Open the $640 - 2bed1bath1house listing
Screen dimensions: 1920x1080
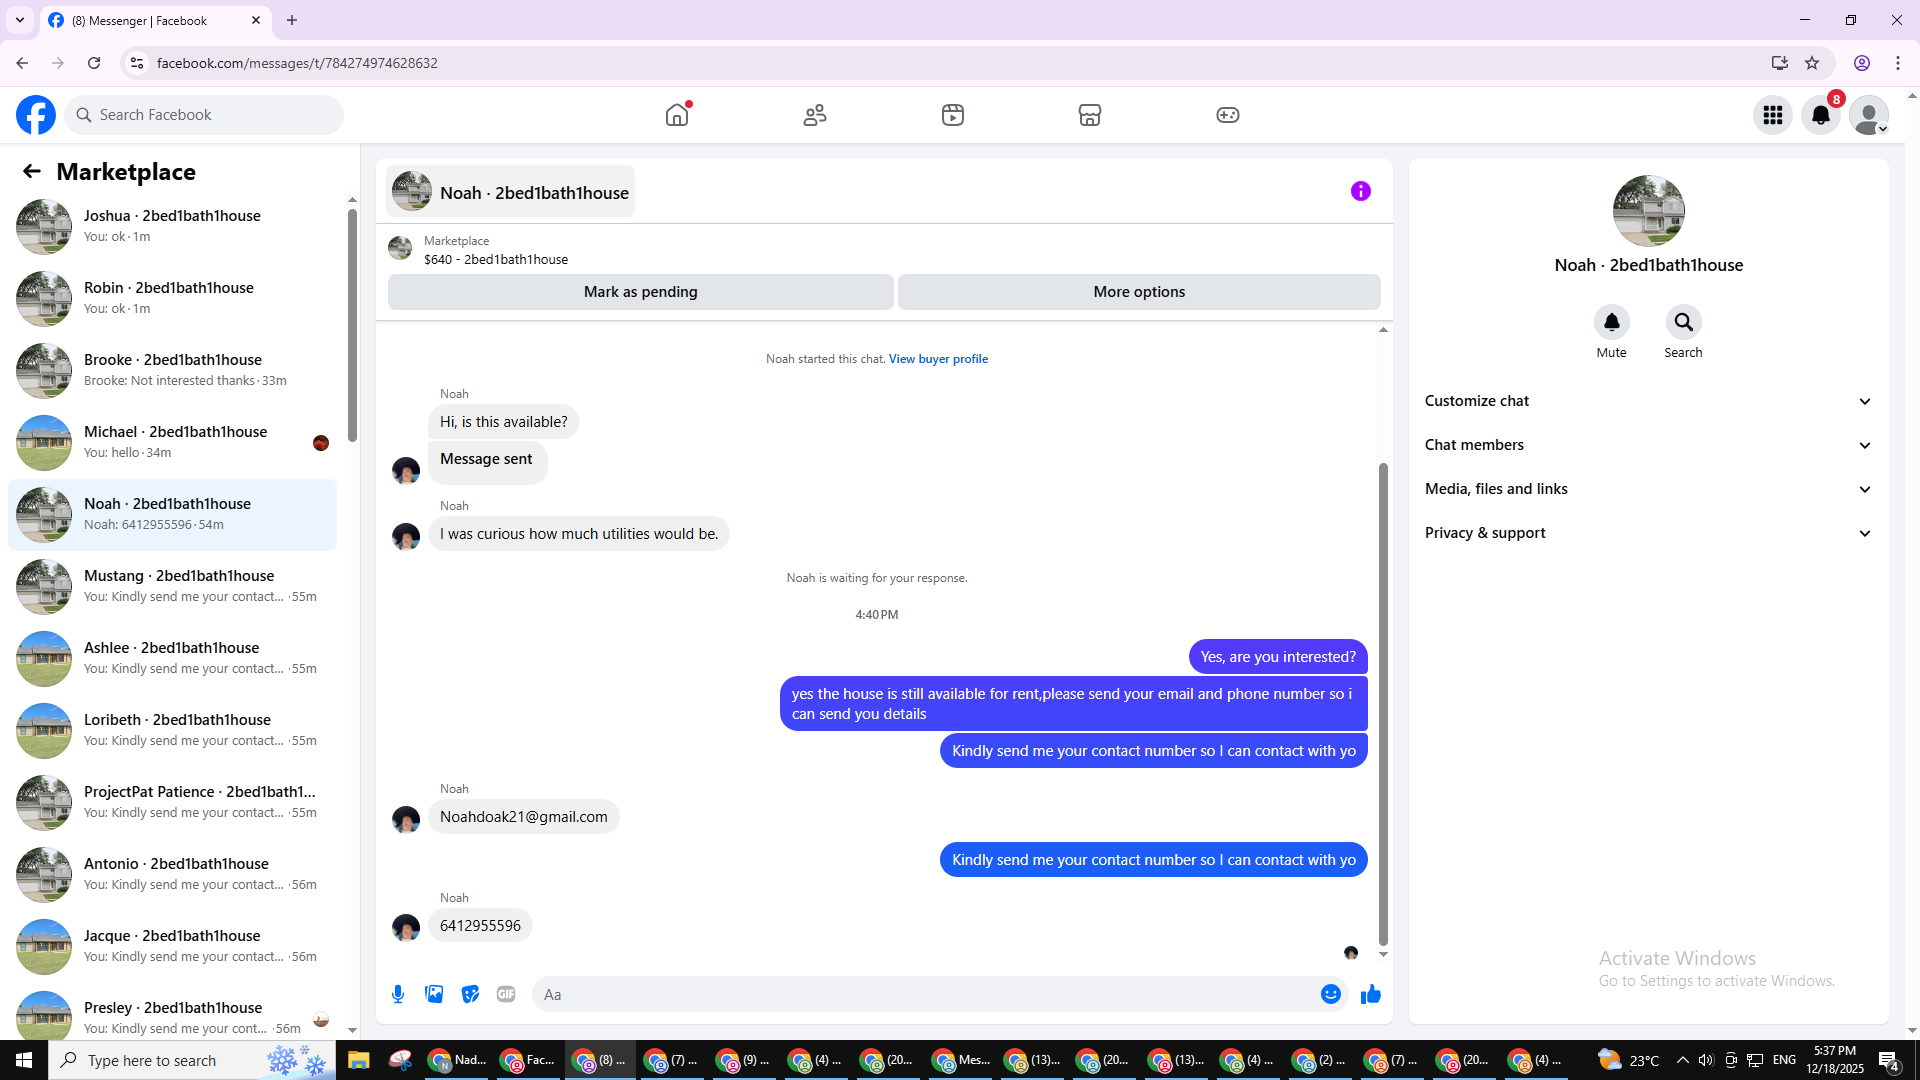496,259
